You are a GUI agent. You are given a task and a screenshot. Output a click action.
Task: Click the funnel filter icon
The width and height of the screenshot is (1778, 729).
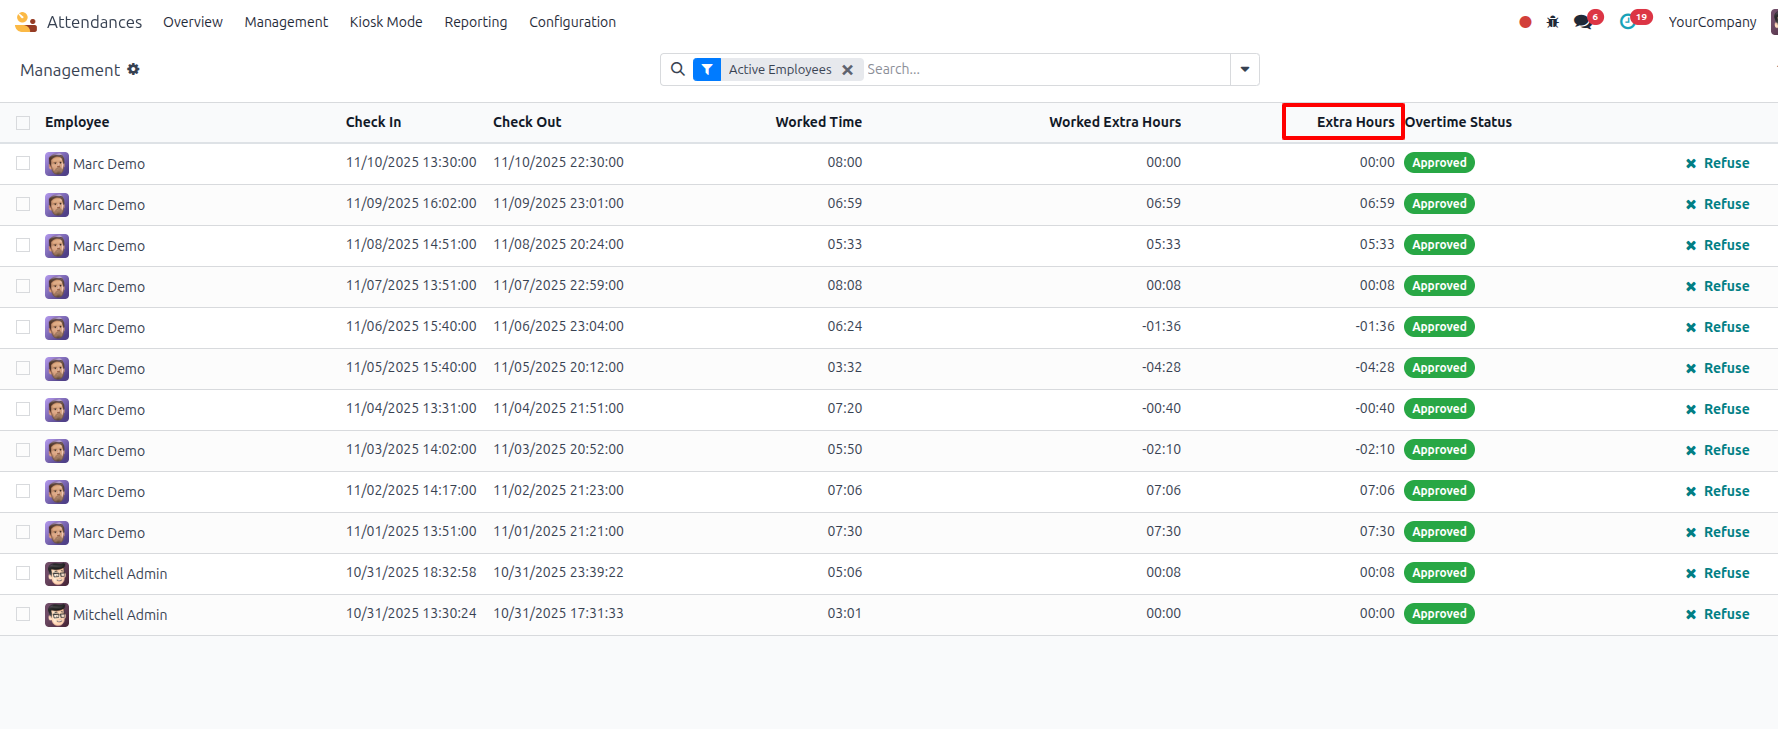click(x=707, y=69)
